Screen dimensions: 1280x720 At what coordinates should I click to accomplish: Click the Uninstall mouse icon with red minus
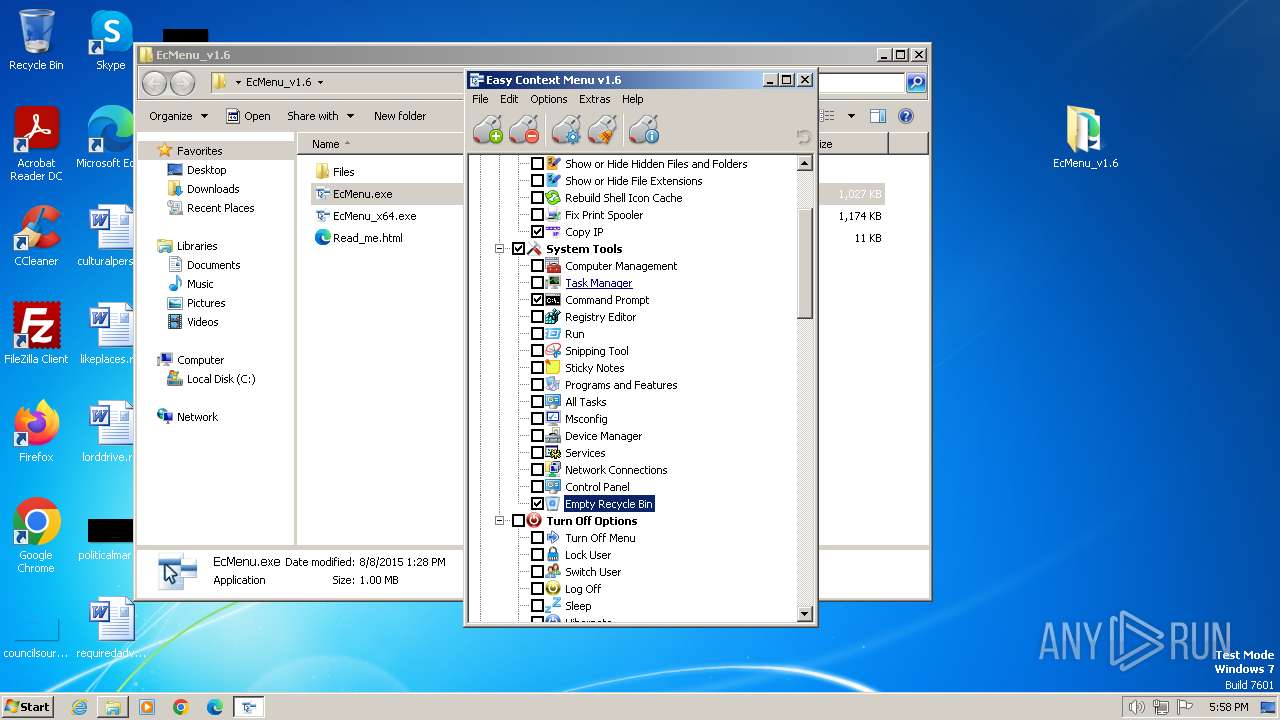click(x=524, y=130)
